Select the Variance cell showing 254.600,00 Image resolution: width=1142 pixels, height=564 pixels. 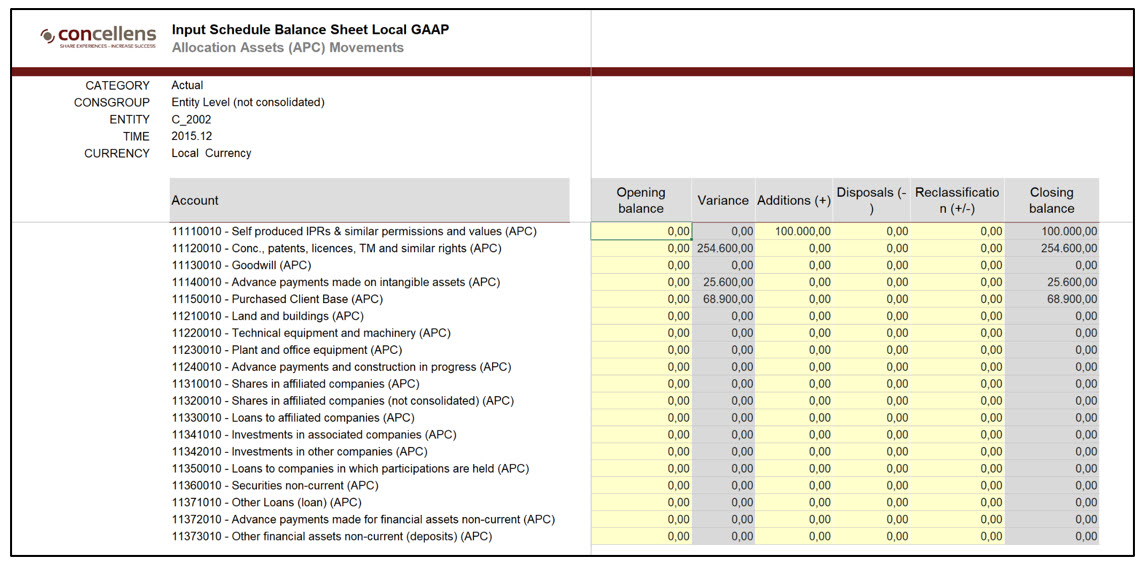tap(724, 248)
